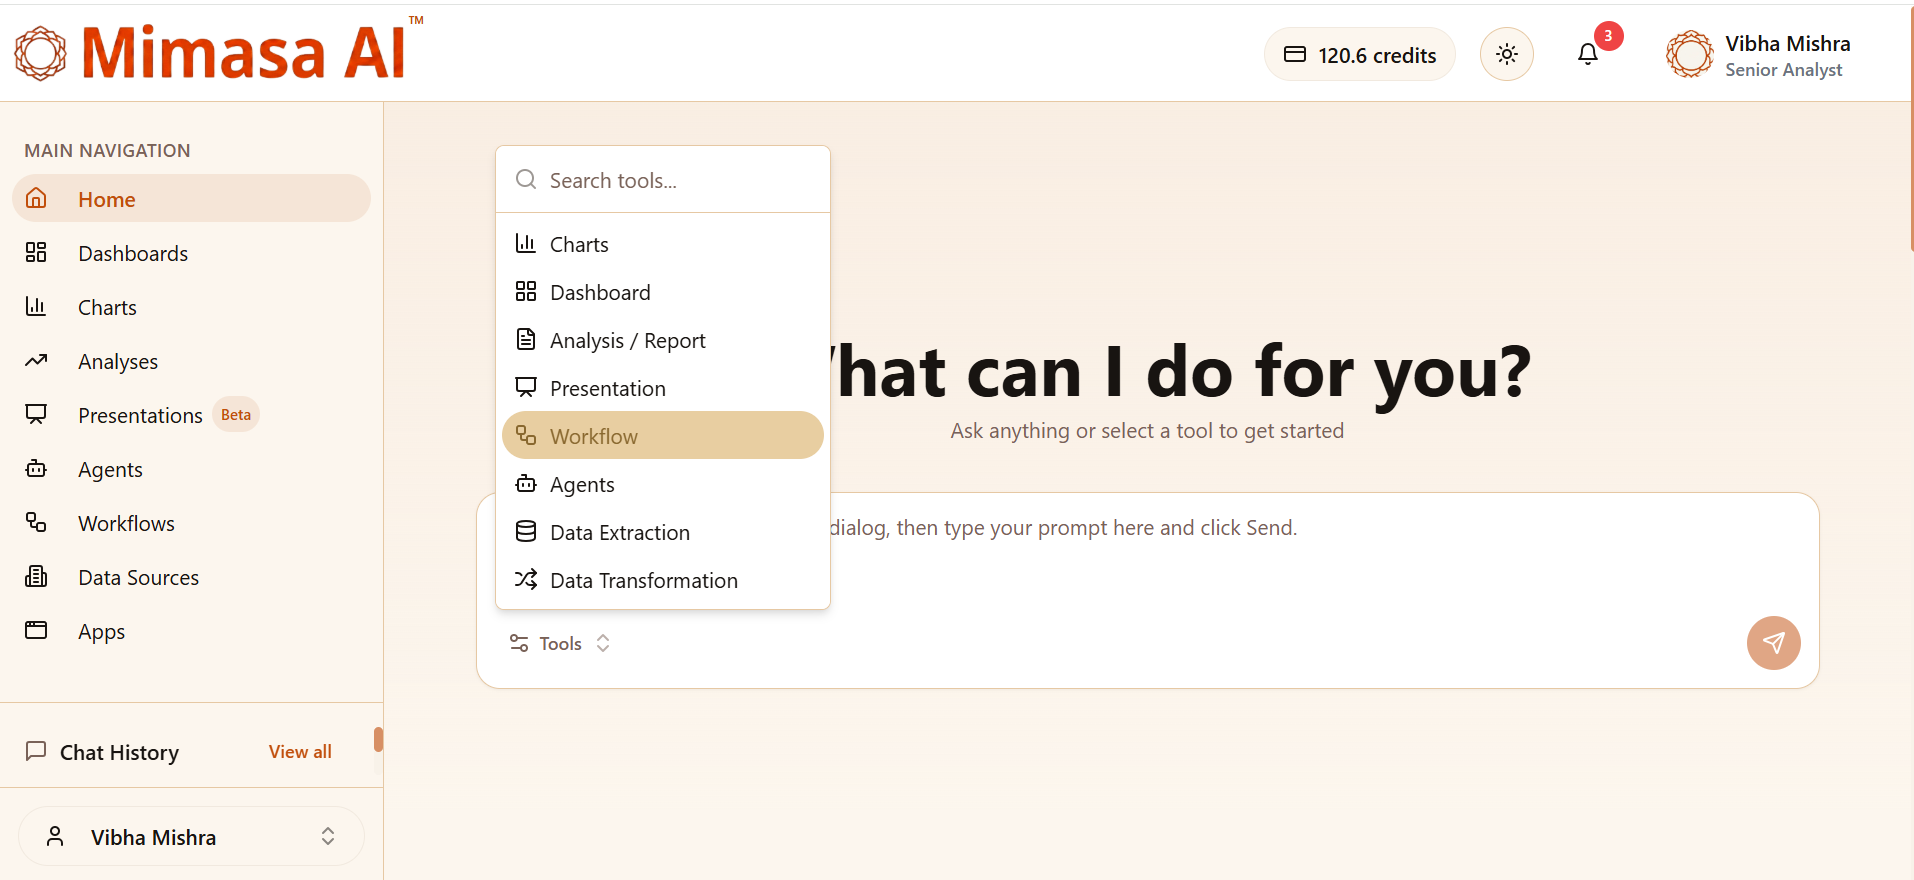Open Workflows in main navigation
Viewport: 1914px width, 880px height.
(x=191, y=523)
